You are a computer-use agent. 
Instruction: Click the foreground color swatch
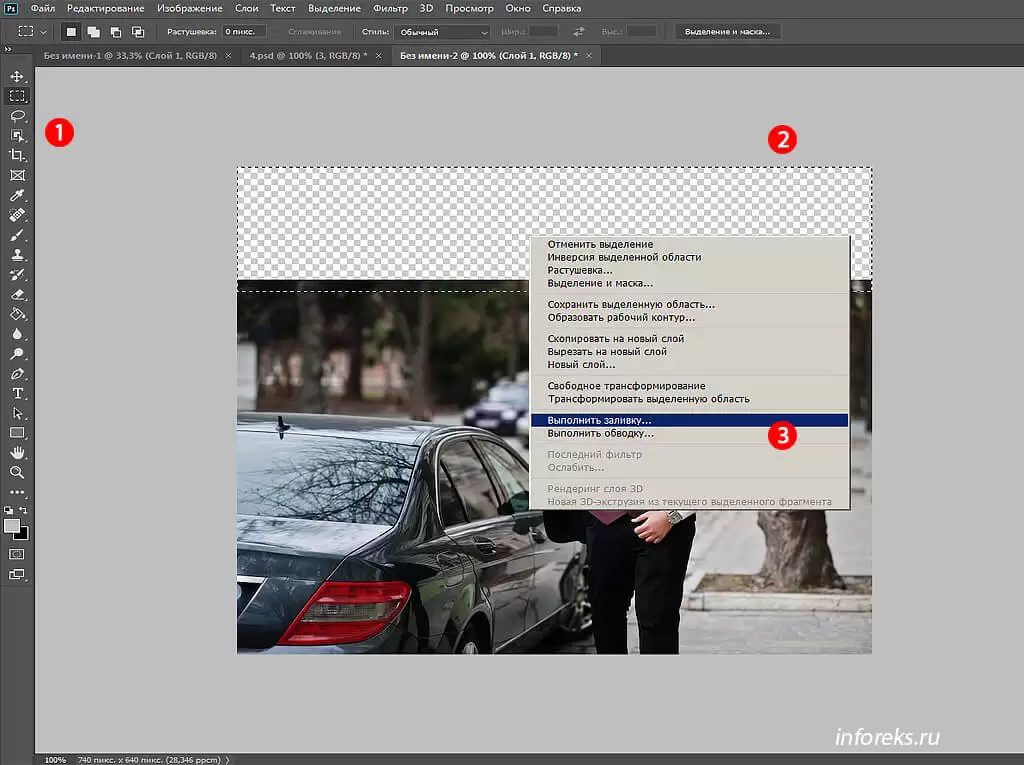[x=12, y=526]
